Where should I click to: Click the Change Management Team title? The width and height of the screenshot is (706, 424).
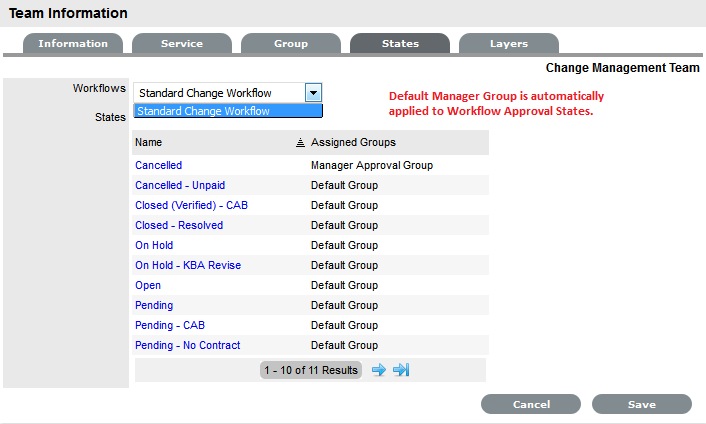tap(623, 68)
